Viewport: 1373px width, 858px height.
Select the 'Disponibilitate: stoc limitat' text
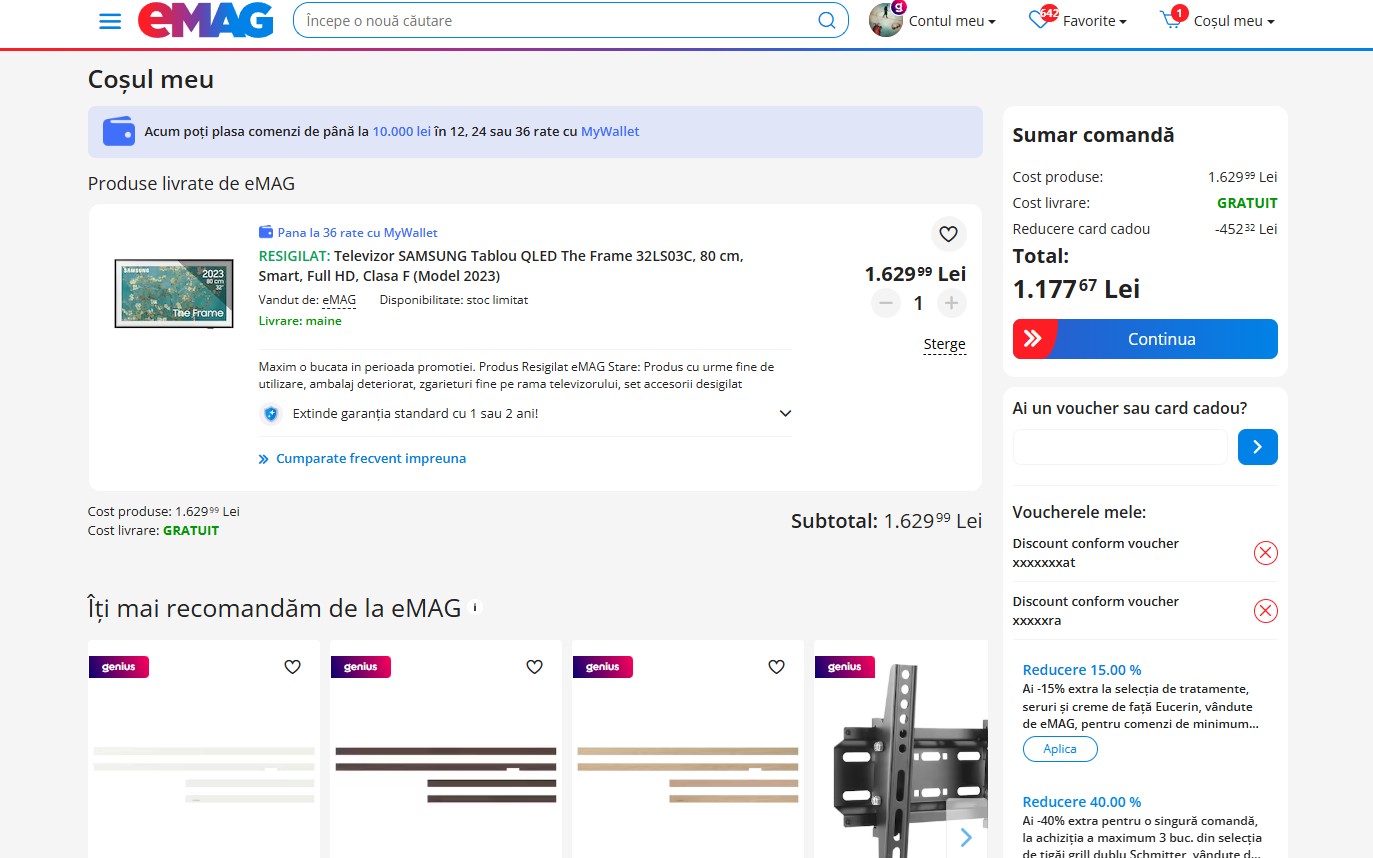(454, 300)
